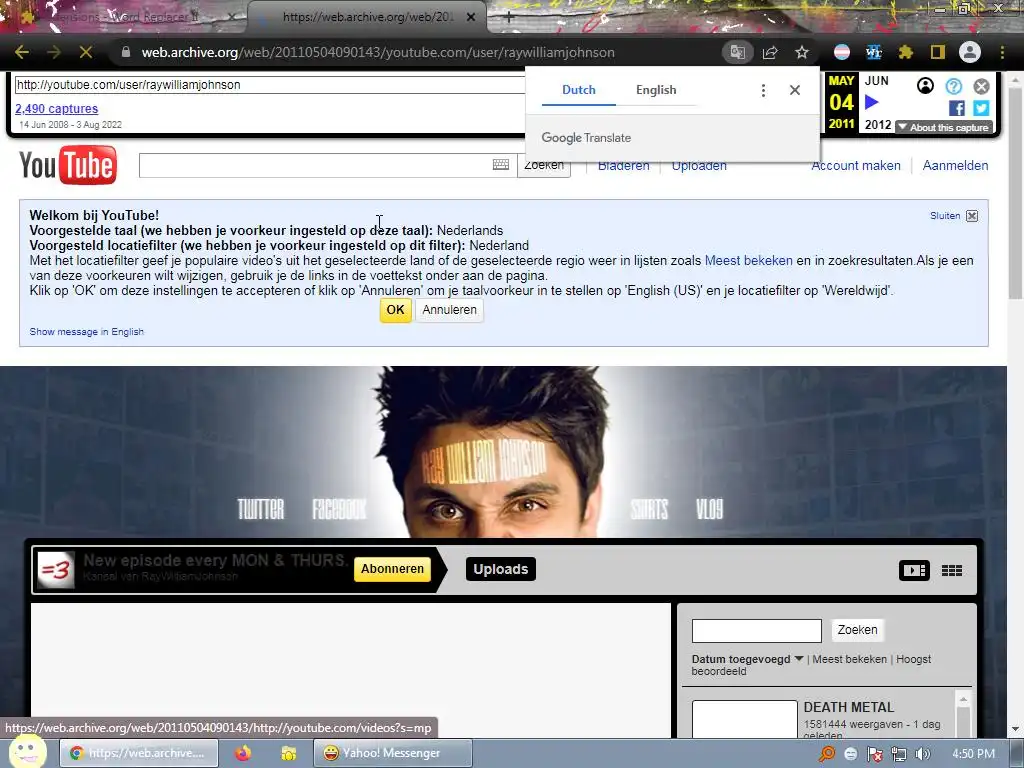1024x768 pixels.
Task: Open the Account maken link
Action: 856,166
